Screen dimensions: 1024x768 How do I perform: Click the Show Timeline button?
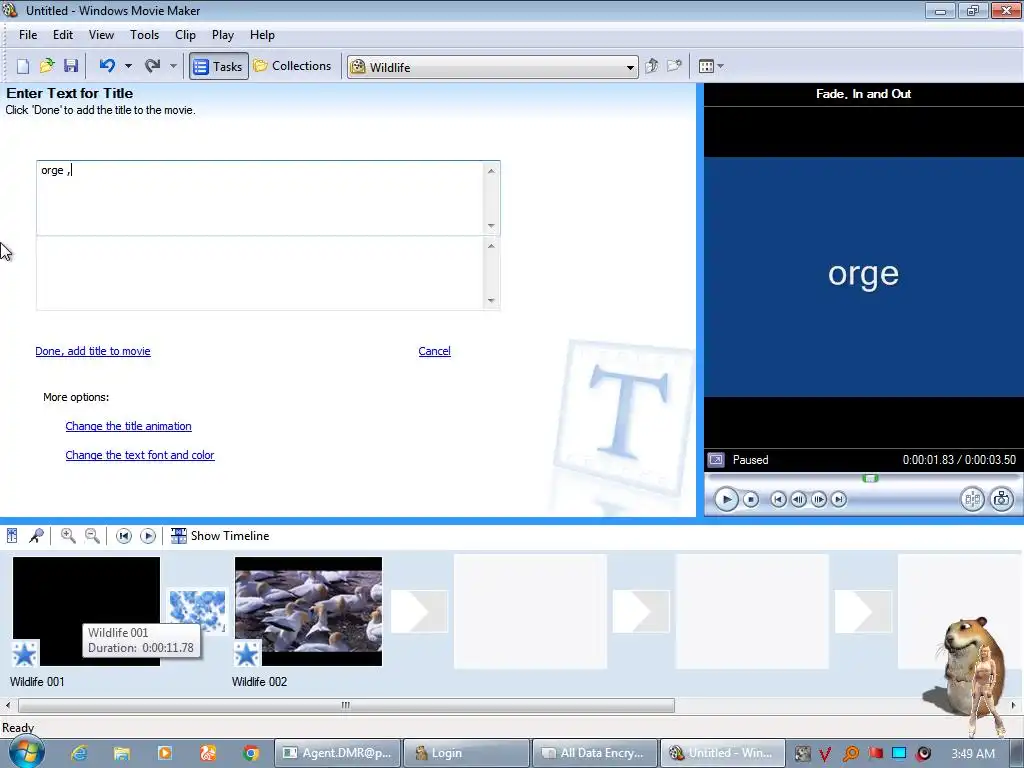pos(220,536)
